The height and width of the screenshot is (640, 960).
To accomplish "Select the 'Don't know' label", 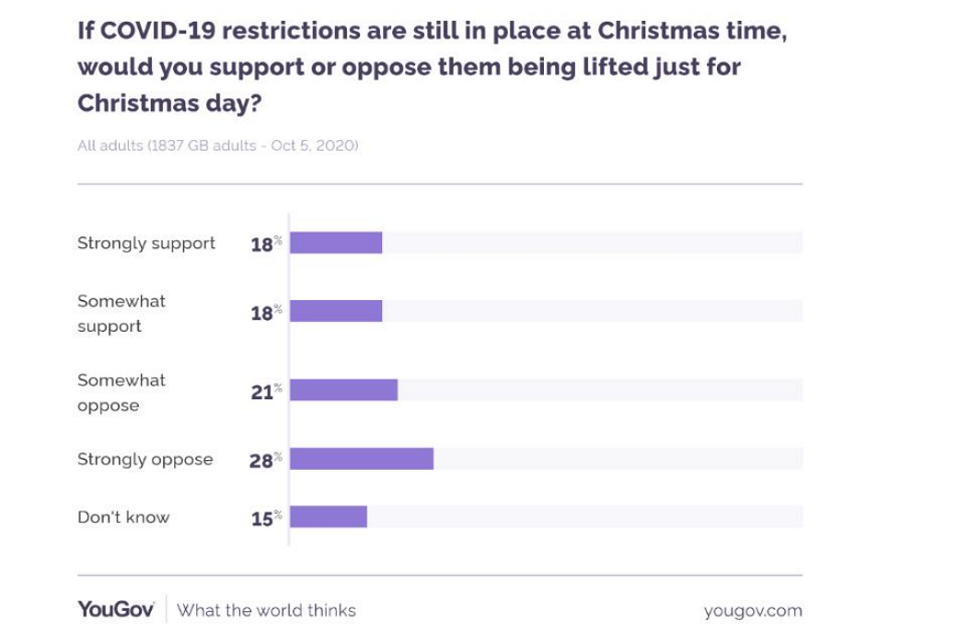I will click(124, 517).
